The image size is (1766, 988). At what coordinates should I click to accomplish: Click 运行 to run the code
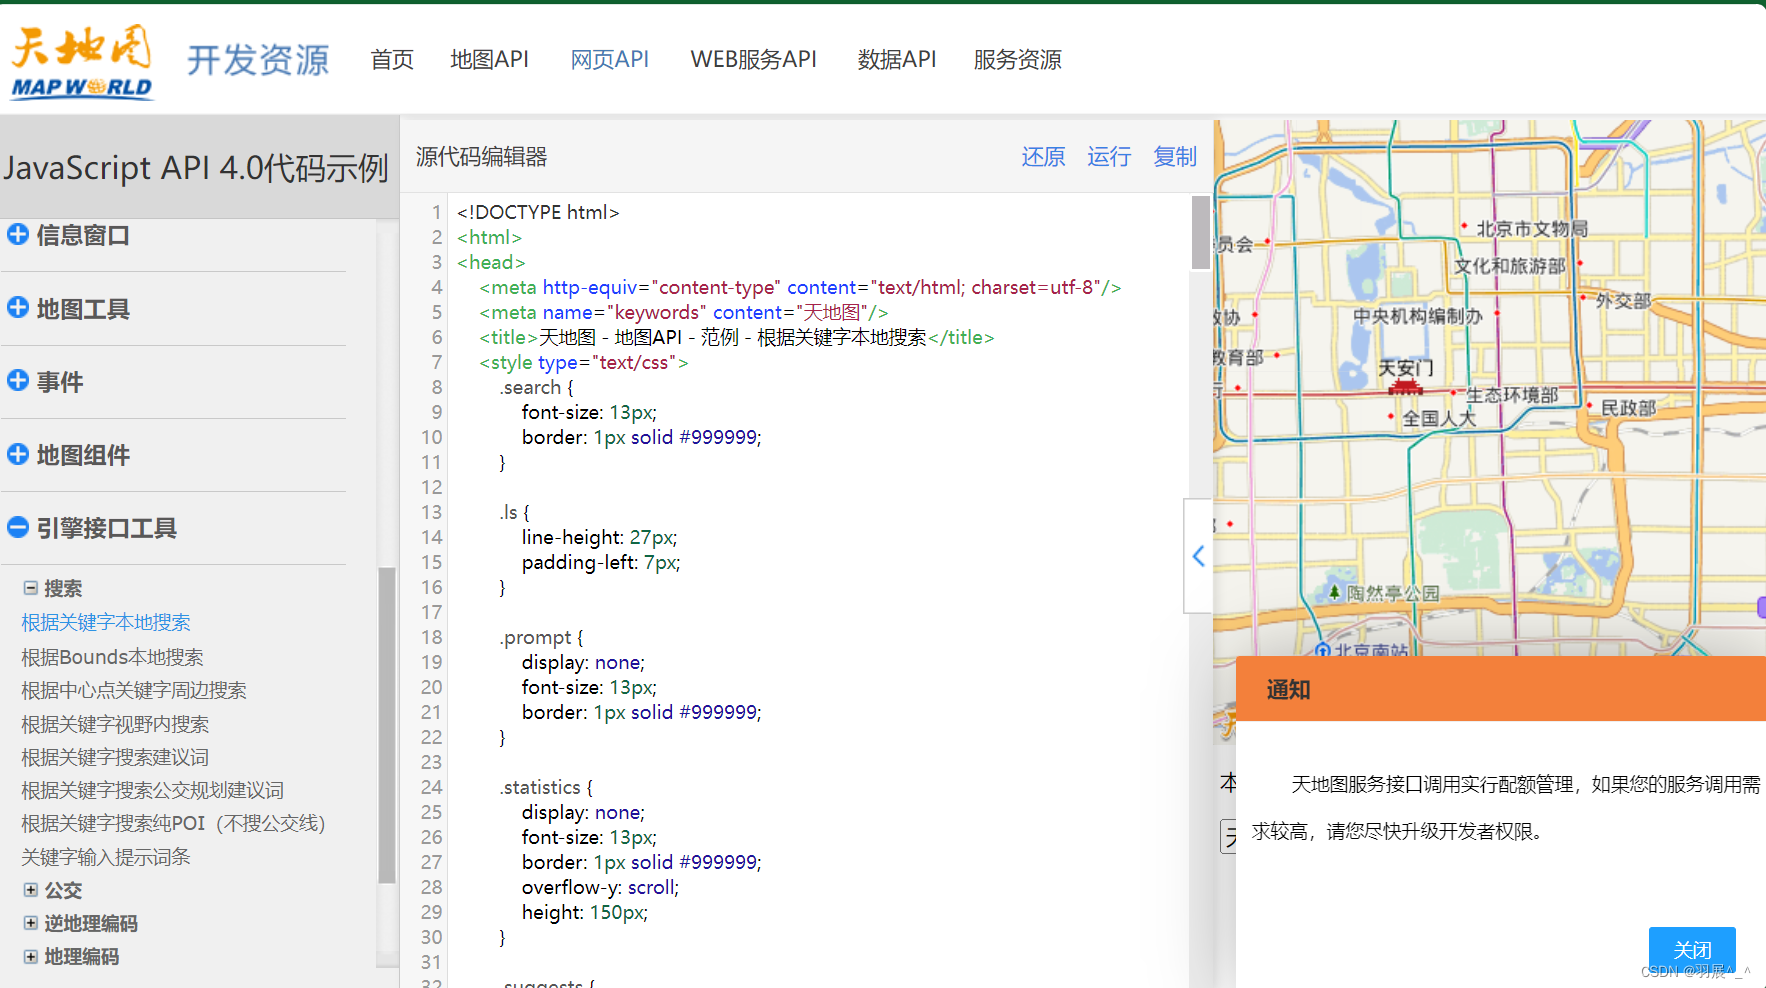(x=1109, y=157)
